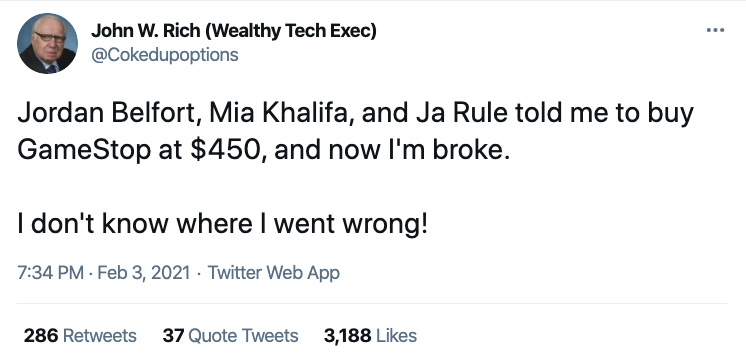Image resolution: width=746 pixels, height=363 pixels.
Task: Select the Quote Tweets label text
Action: coord(244,336)
